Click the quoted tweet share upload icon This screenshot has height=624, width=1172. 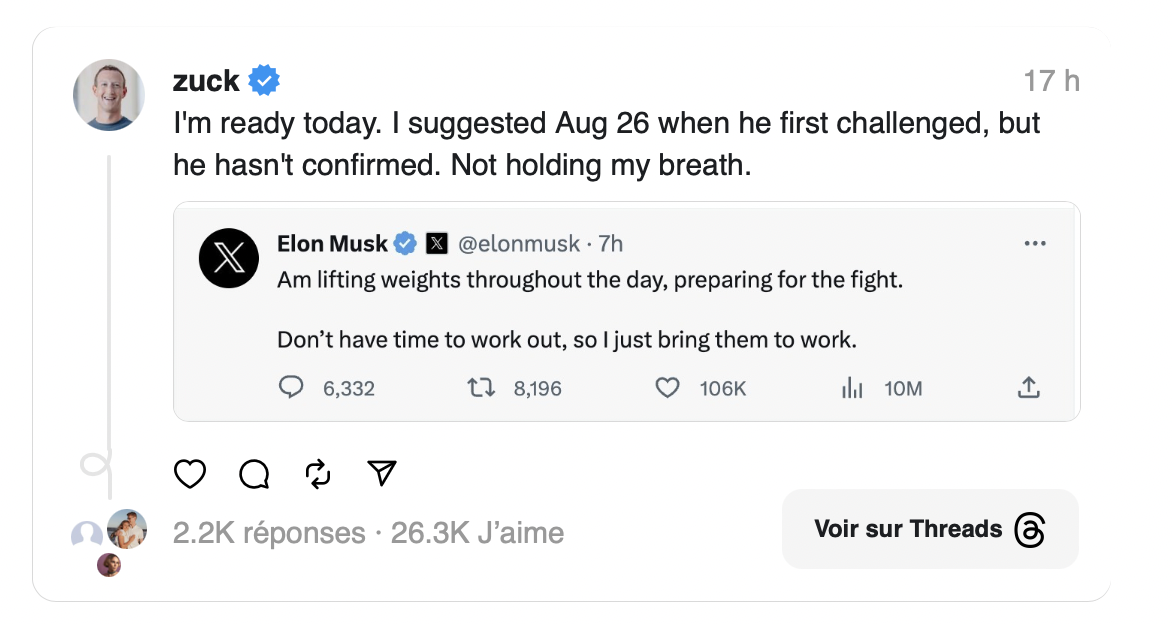pyautogui.click(x=1029, y=388)
